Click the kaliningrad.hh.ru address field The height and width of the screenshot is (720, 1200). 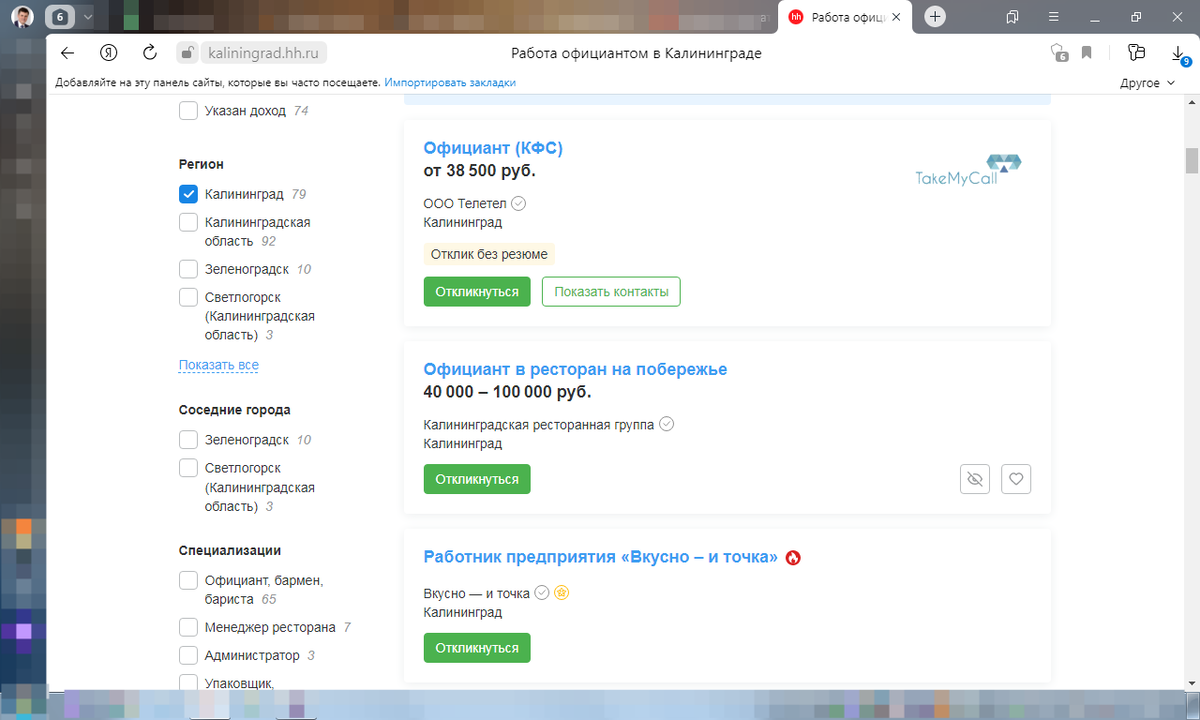(264, 53)
